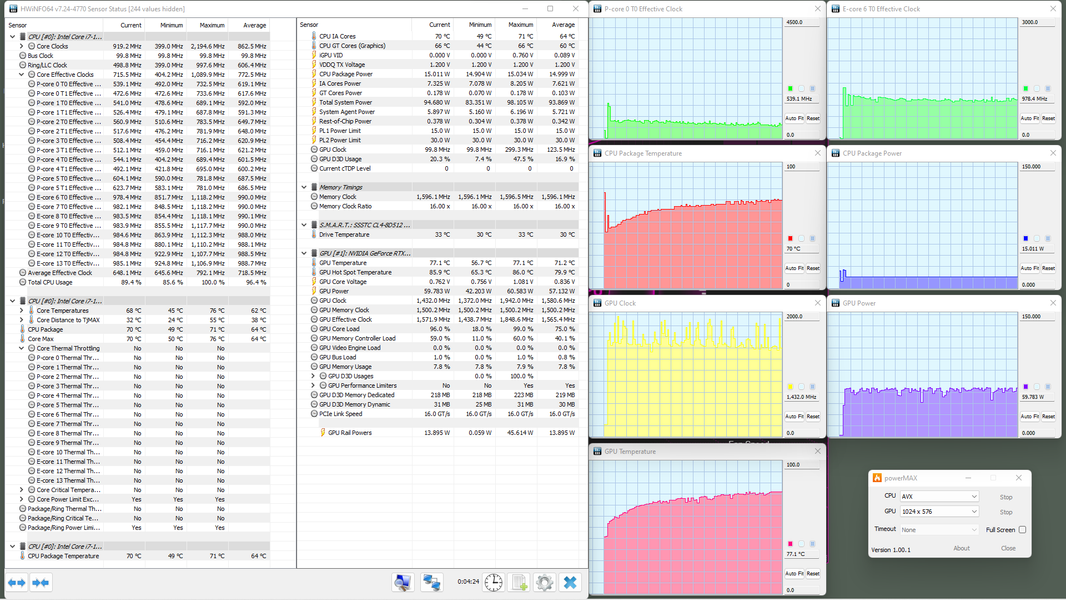Click icon of GPU Power graph window
The image size is (1066, 600).
coord(836,303)
